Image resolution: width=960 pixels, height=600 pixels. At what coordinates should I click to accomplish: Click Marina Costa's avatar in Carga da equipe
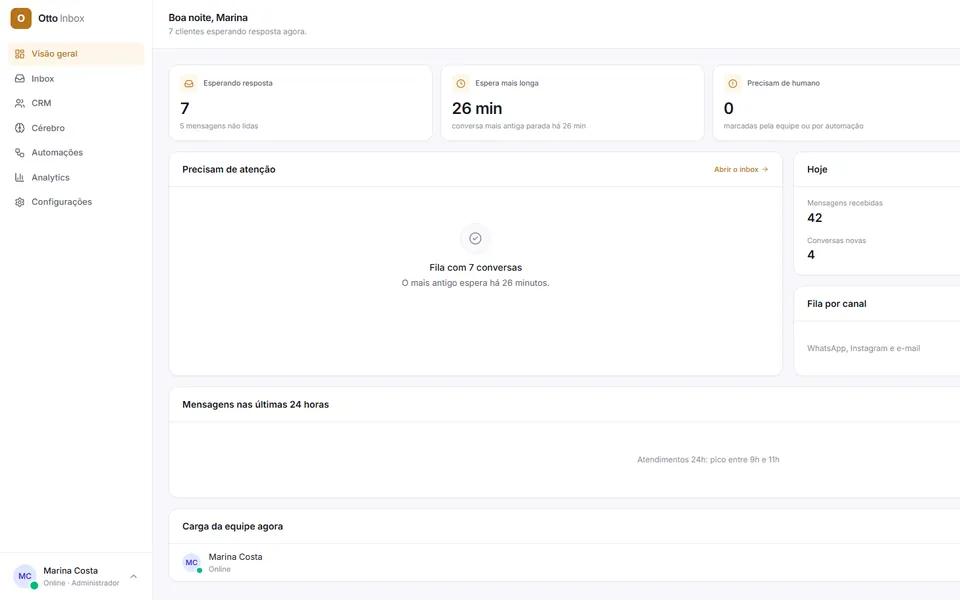192,562
